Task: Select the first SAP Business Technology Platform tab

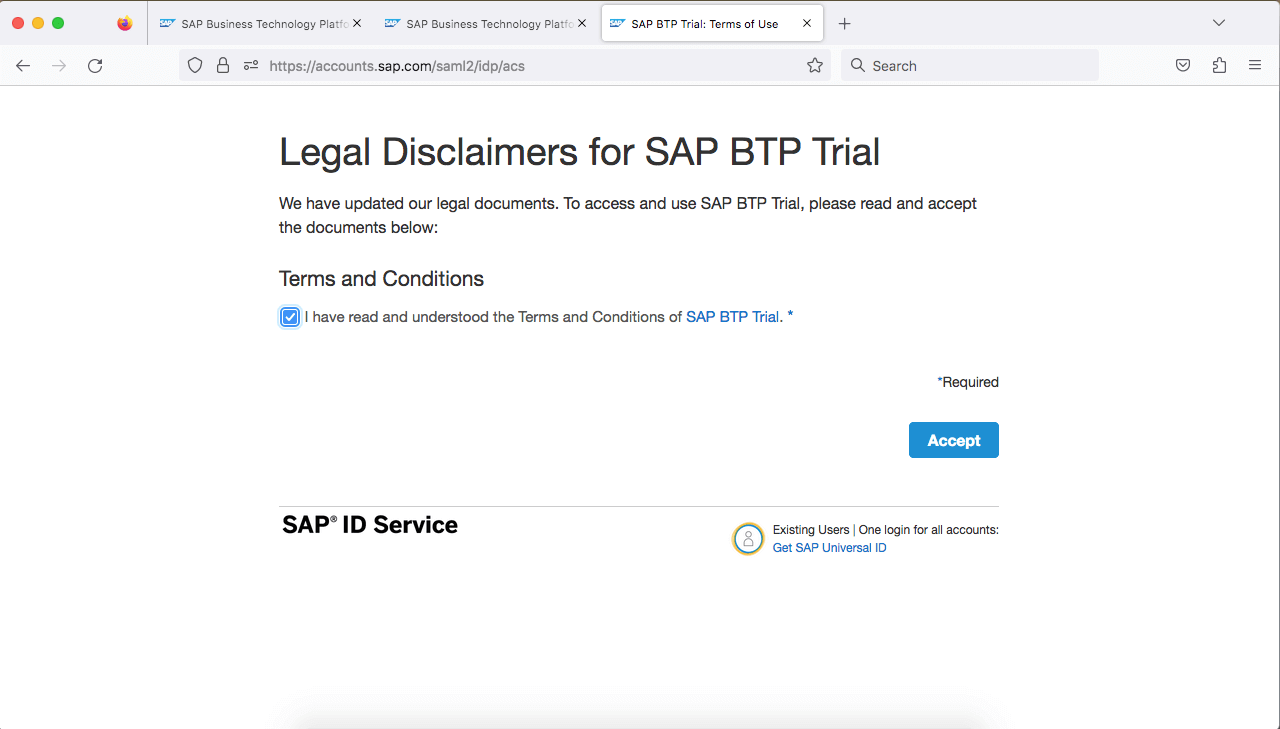Action: pos(255,22)
